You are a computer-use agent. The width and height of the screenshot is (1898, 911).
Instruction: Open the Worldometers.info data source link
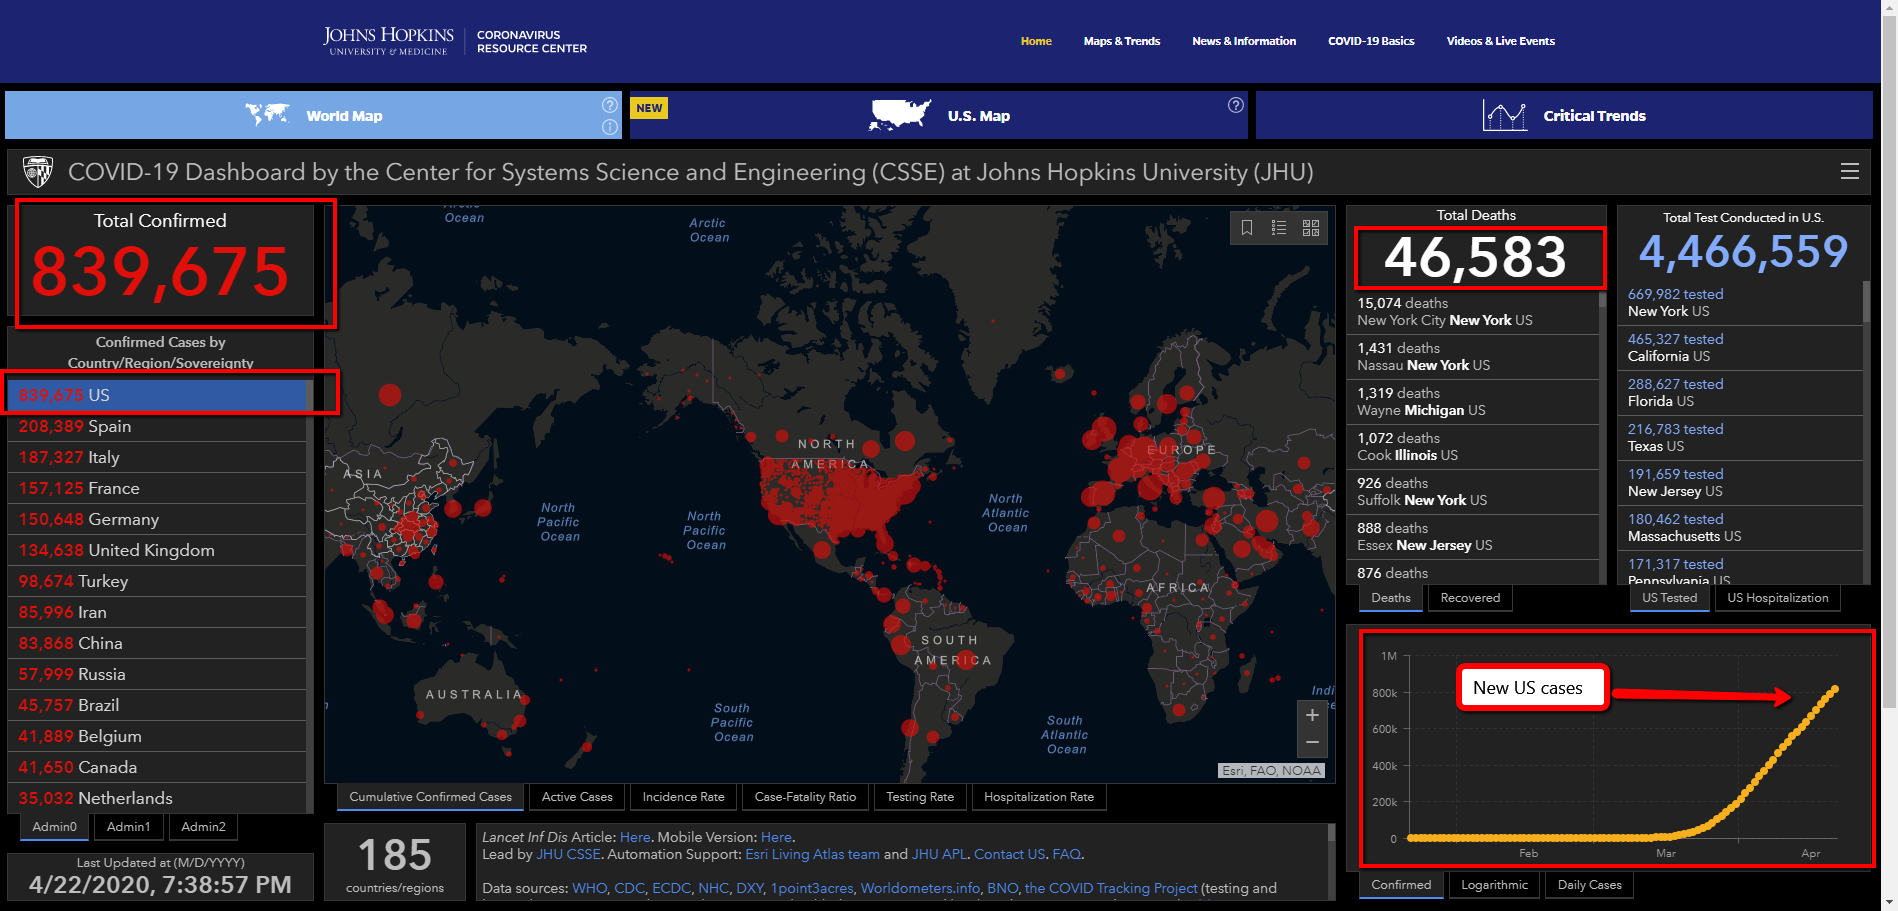pos(920,888)
